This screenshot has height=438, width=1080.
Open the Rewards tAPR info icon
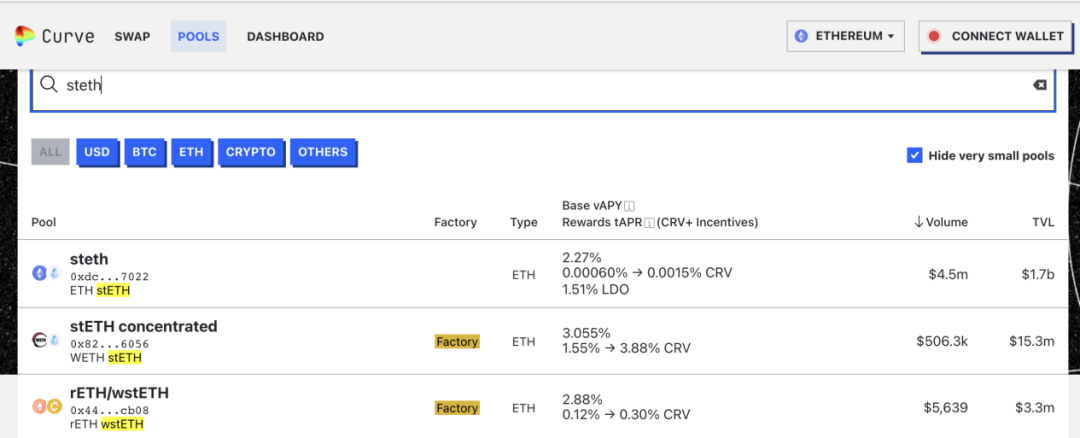pyautogui.click(x=649, y=222)
